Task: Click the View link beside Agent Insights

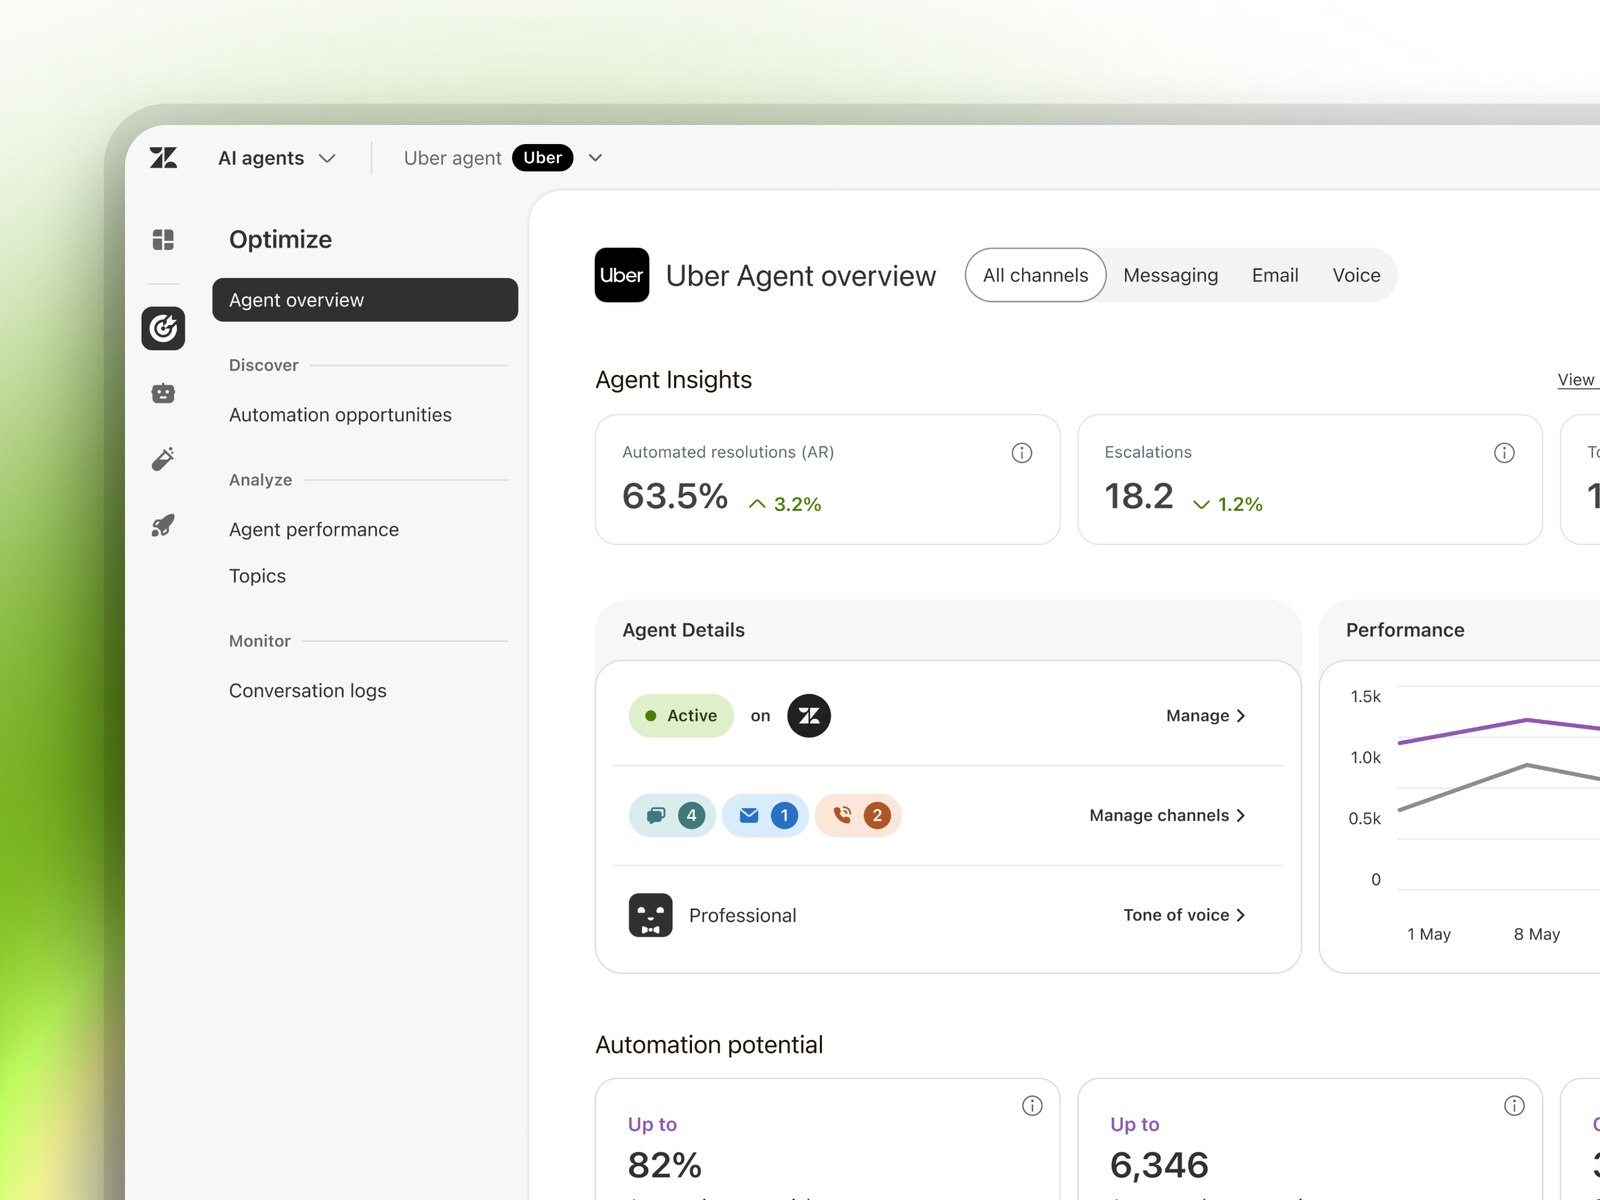Action: 1577,380
